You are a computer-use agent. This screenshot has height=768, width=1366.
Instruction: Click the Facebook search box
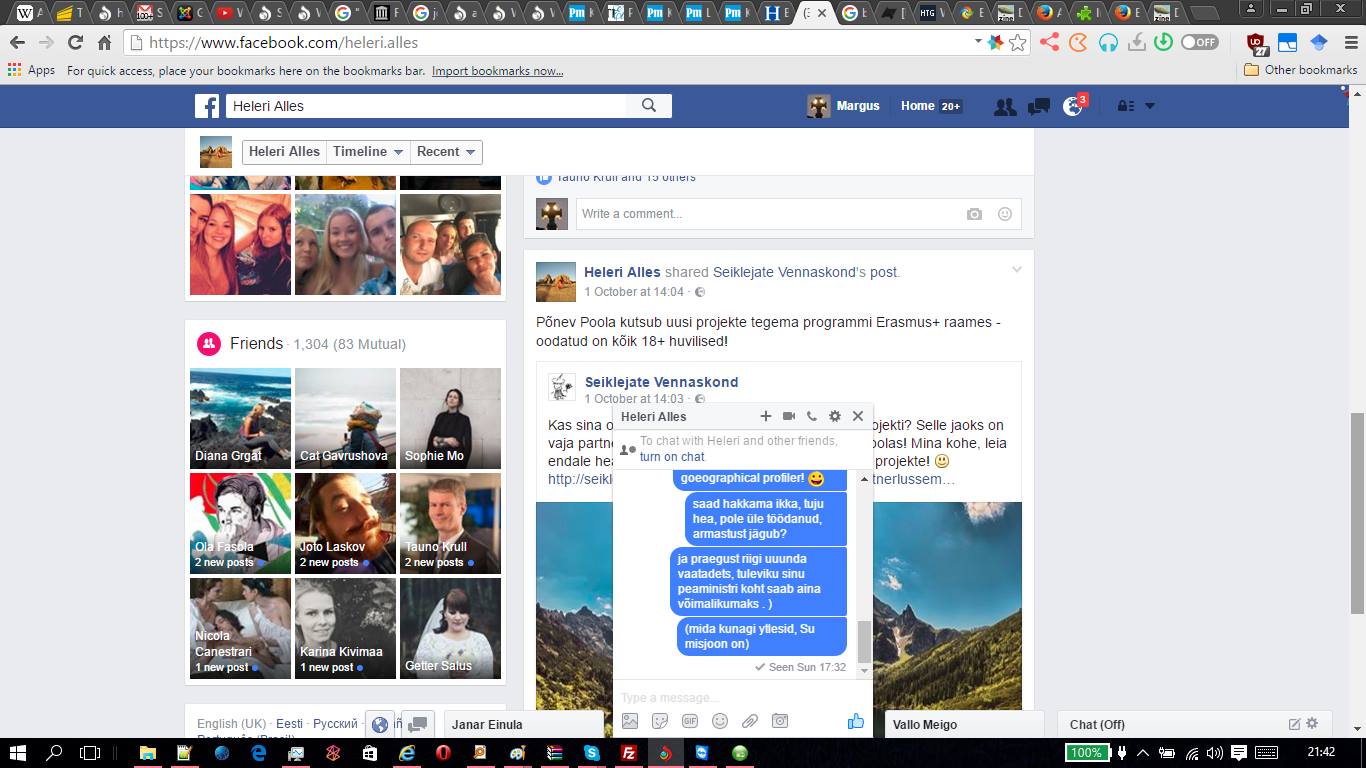coord(426,106)
